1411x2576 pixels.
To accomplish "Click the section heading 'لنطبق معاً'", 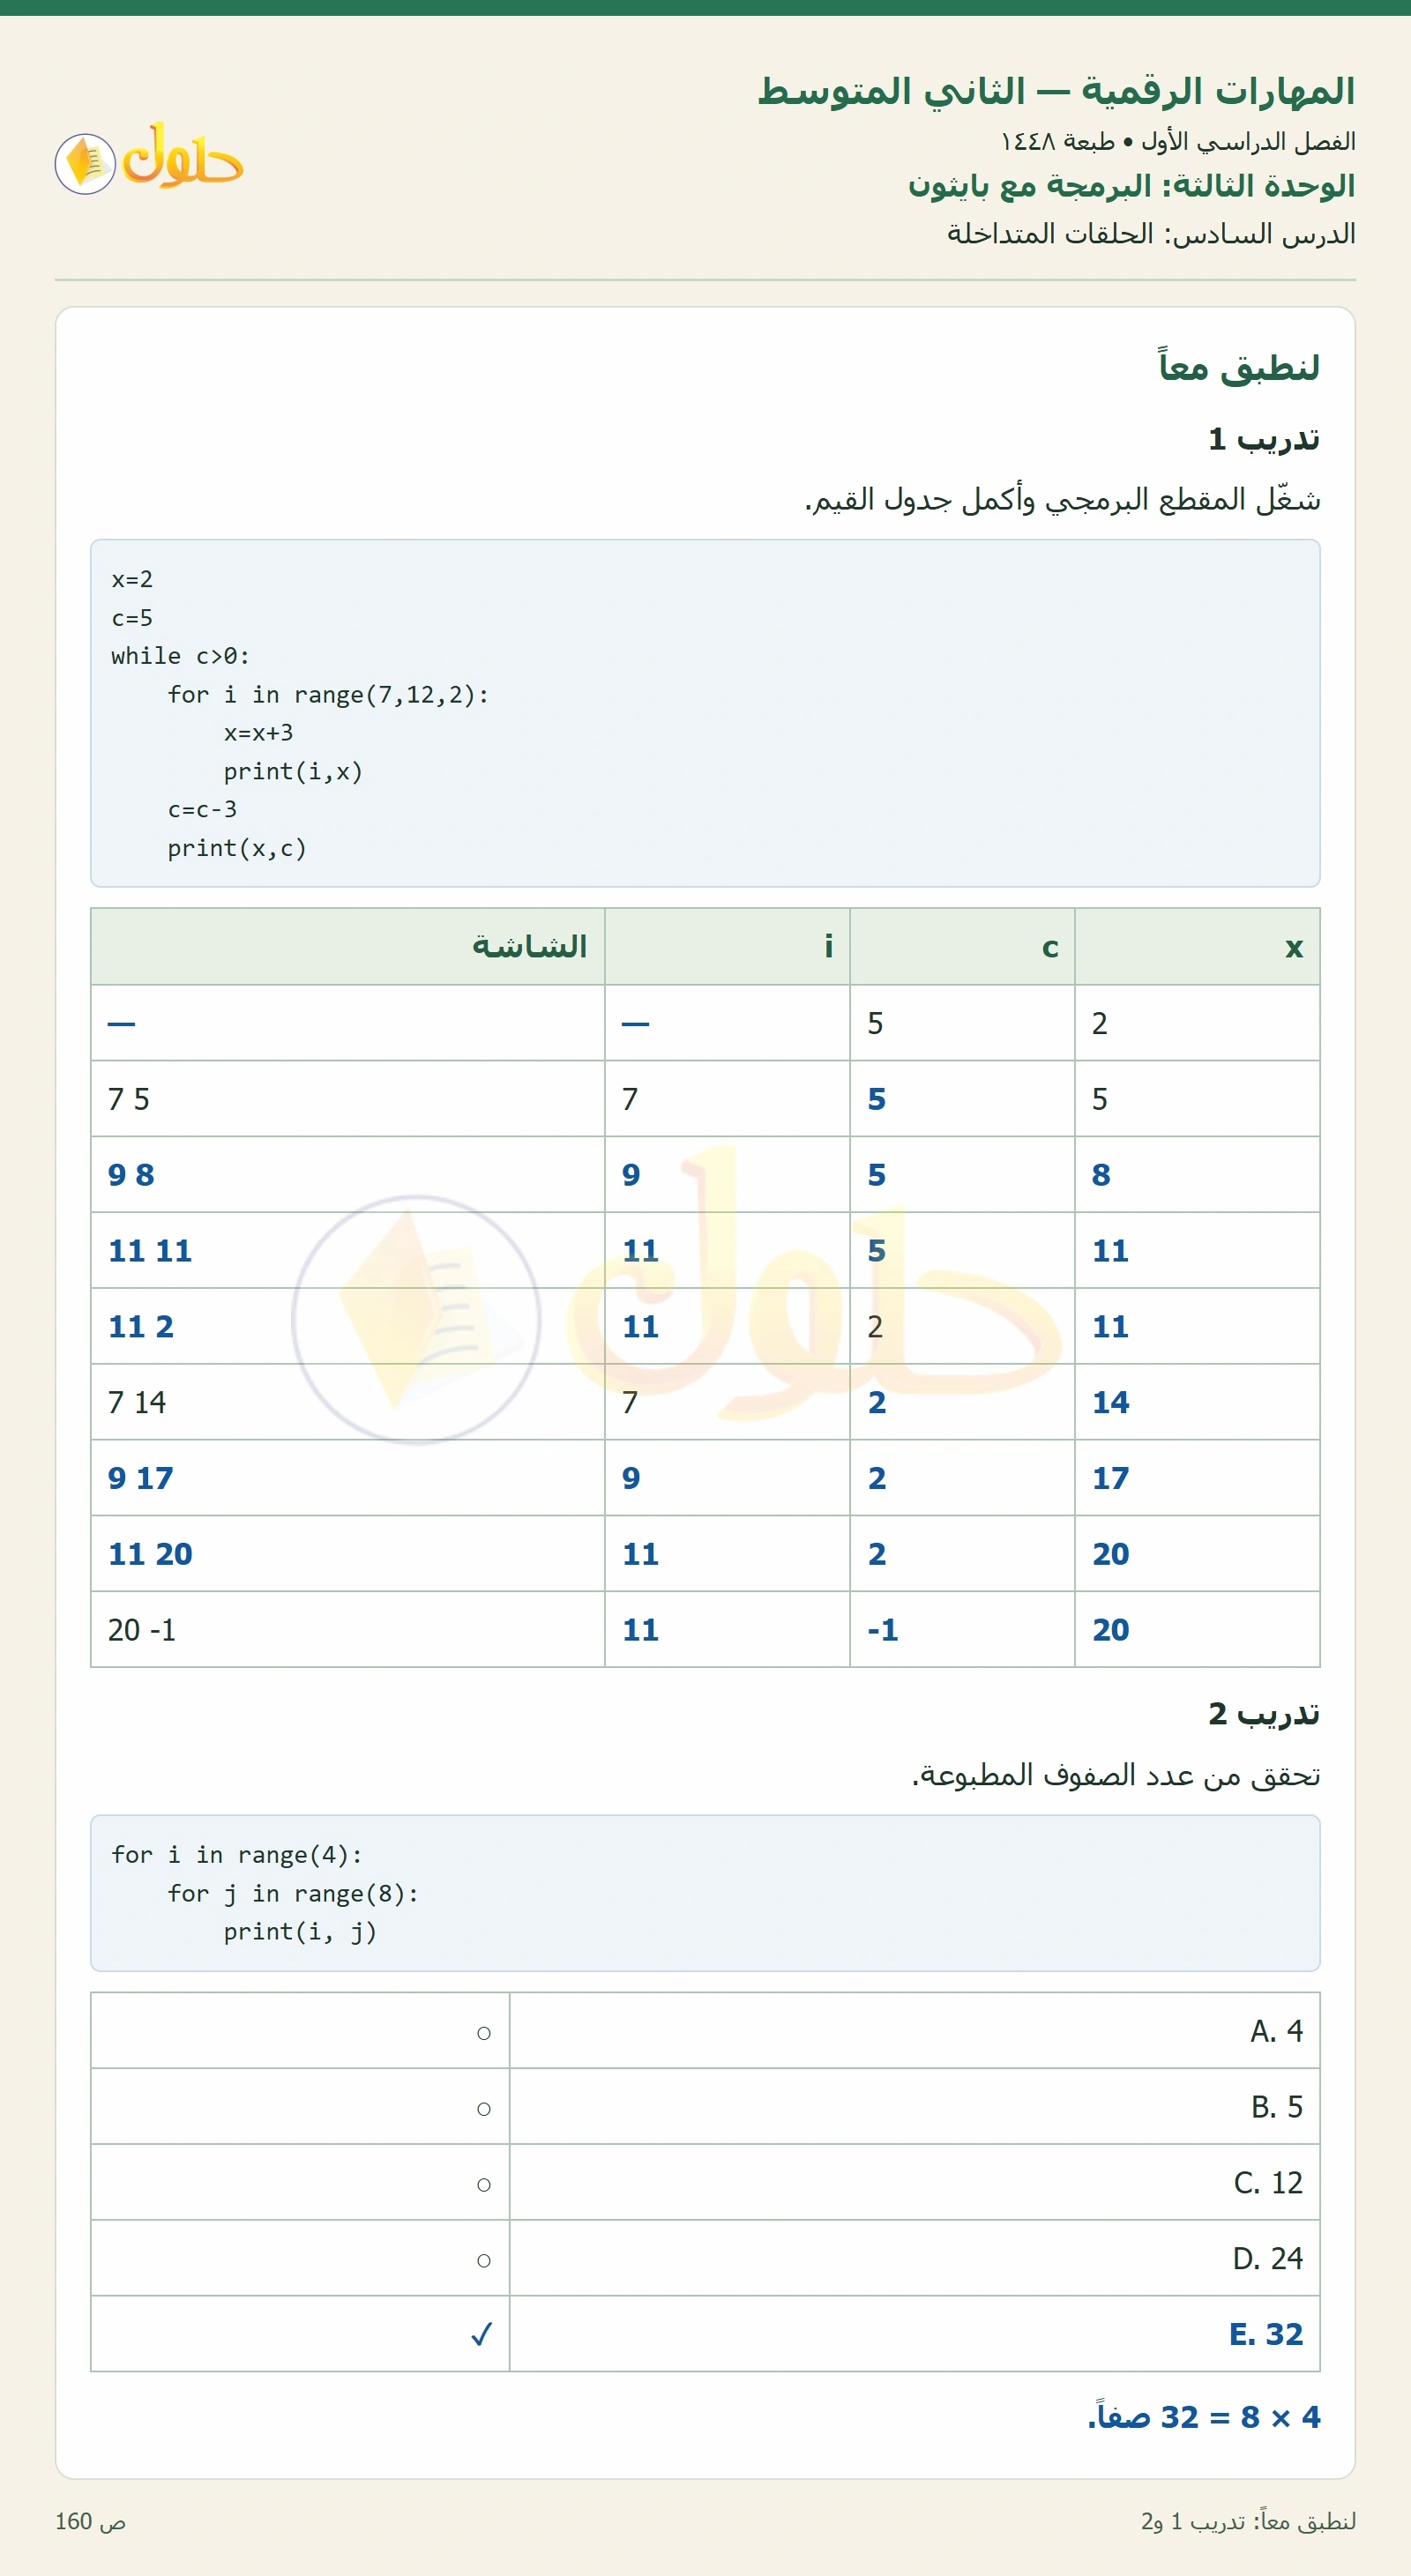I will (1239, 367).
